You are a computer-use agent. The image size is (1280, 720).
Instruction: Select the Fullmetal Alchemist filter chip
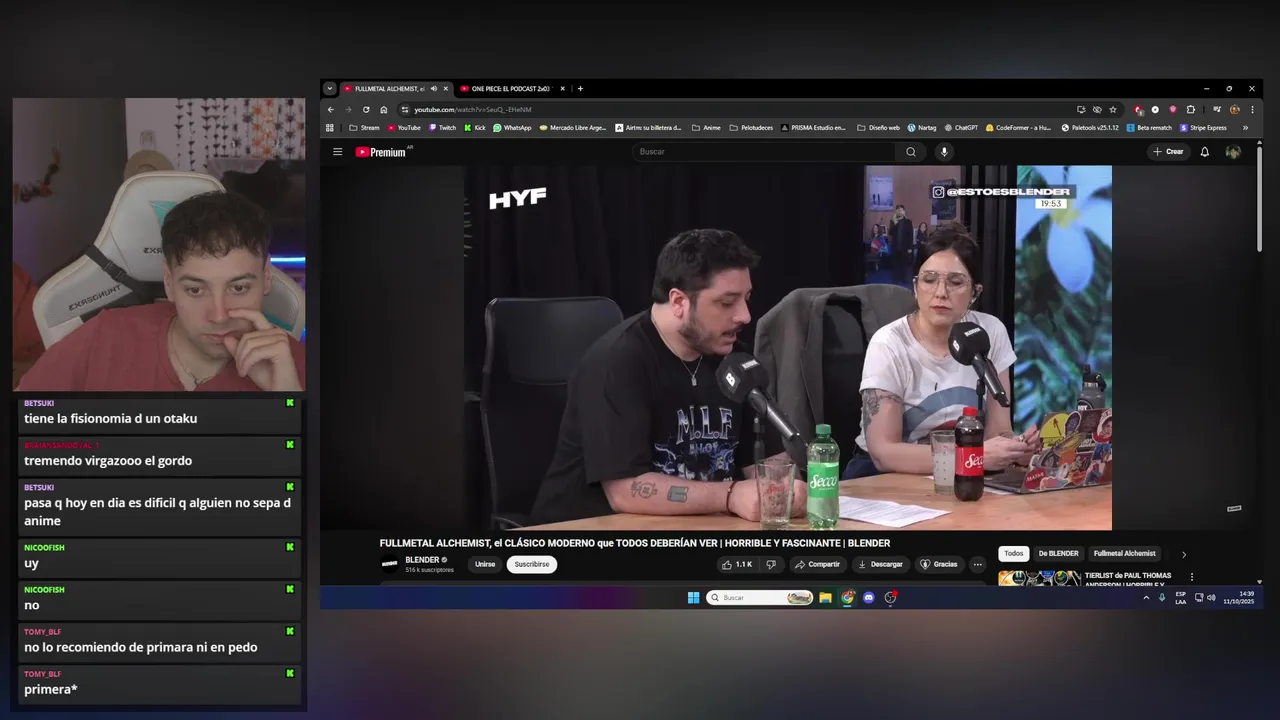(x=1125, y=554)
